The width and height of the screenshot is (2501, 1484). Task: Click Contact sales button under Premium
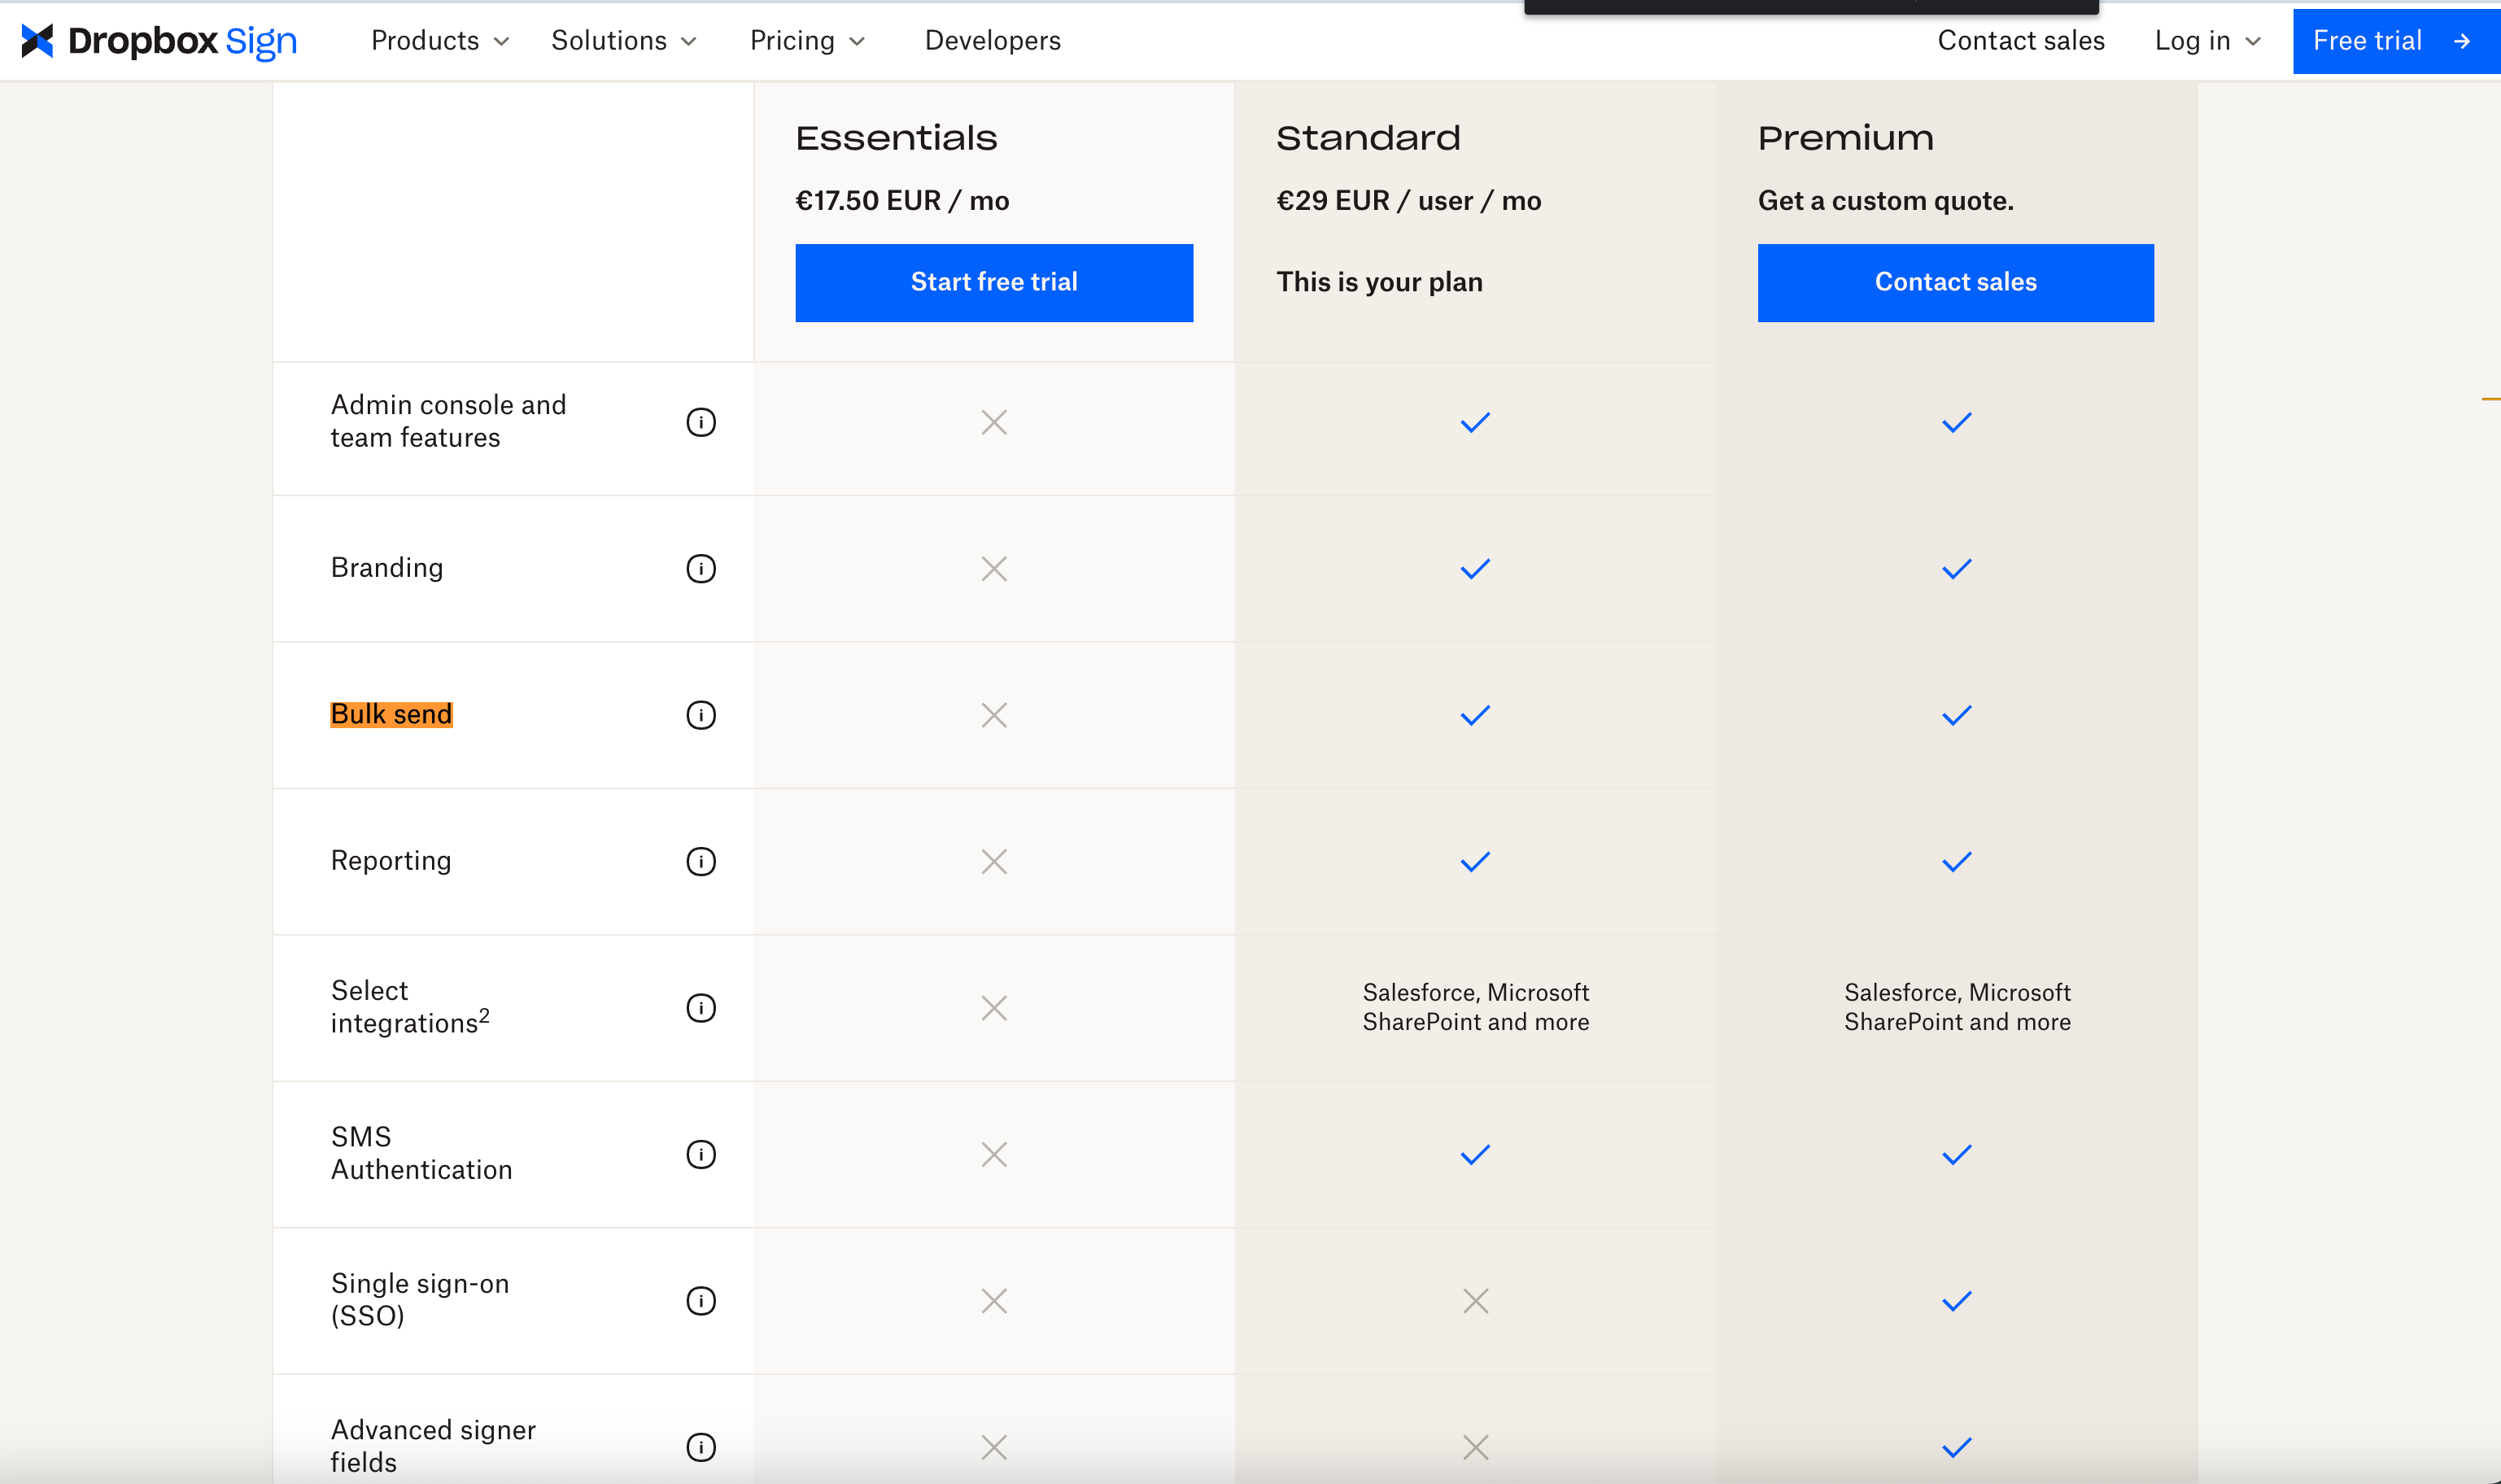(x=1955, y=282)
